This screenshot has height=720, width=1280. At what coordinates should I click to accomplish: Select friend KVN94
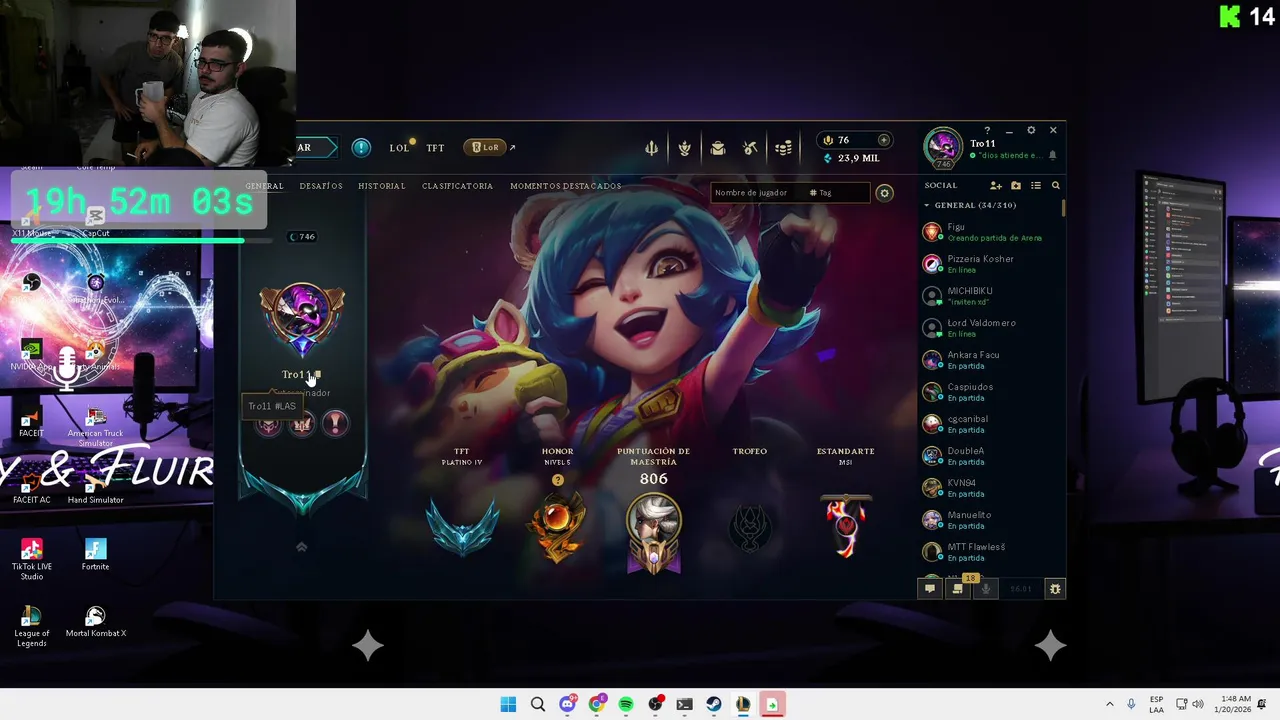[x=990, y=488]
